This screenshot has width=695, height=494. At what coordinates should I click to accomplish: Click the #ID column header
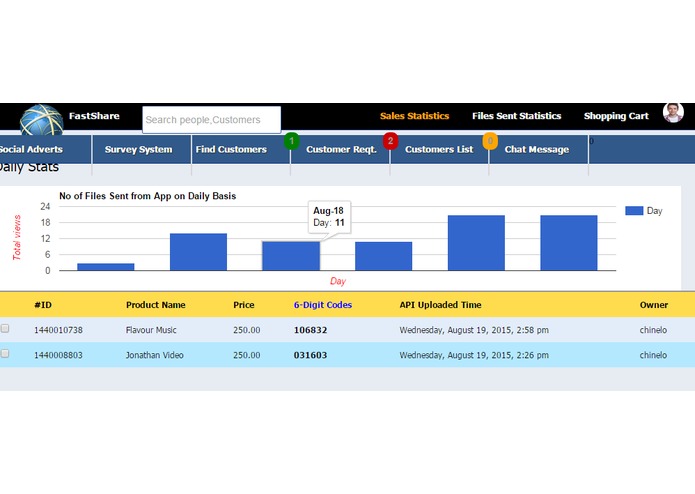43,305
